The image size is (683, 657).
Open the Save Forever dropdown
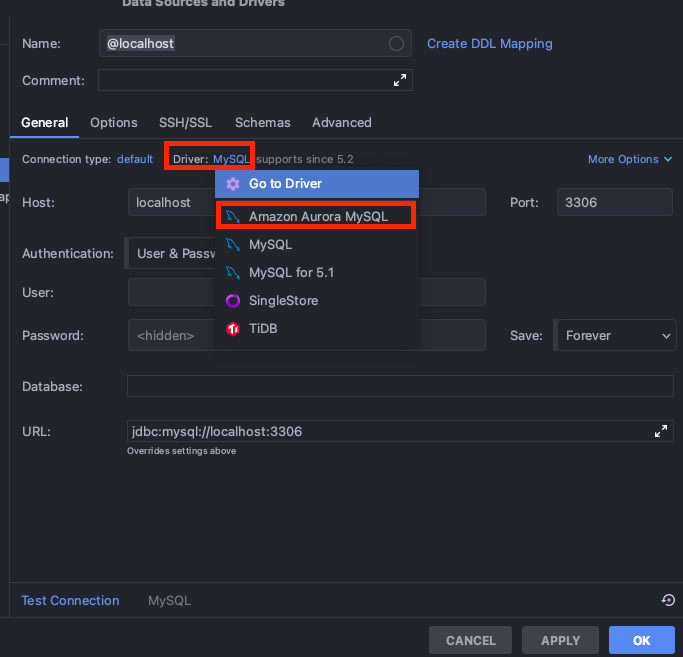[617, 335]
